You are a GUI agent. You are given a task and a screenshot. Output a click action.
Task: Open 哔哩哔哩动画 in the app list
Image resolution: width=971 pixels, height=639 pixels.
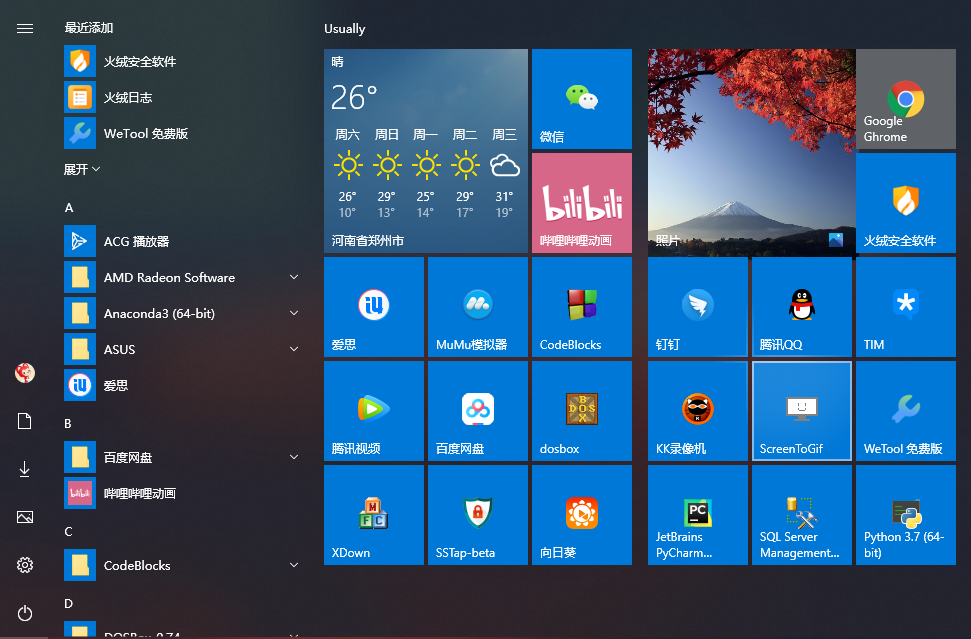185,493
